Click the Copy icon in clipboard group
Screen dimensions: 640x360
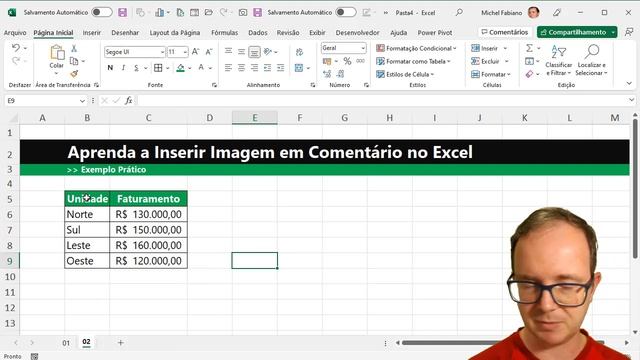point(74,61)
